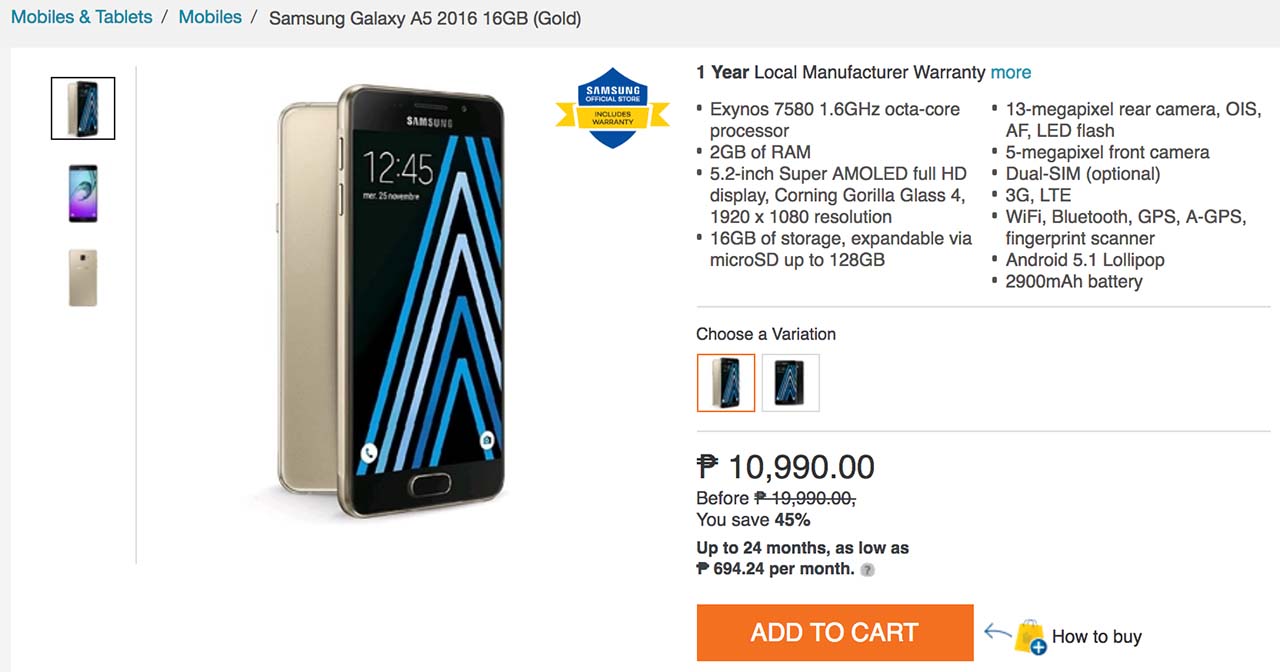This screenshot has height=672, width=1280.
Task: Click the main Galaxy A5 product image
Action: pos(390,300)
